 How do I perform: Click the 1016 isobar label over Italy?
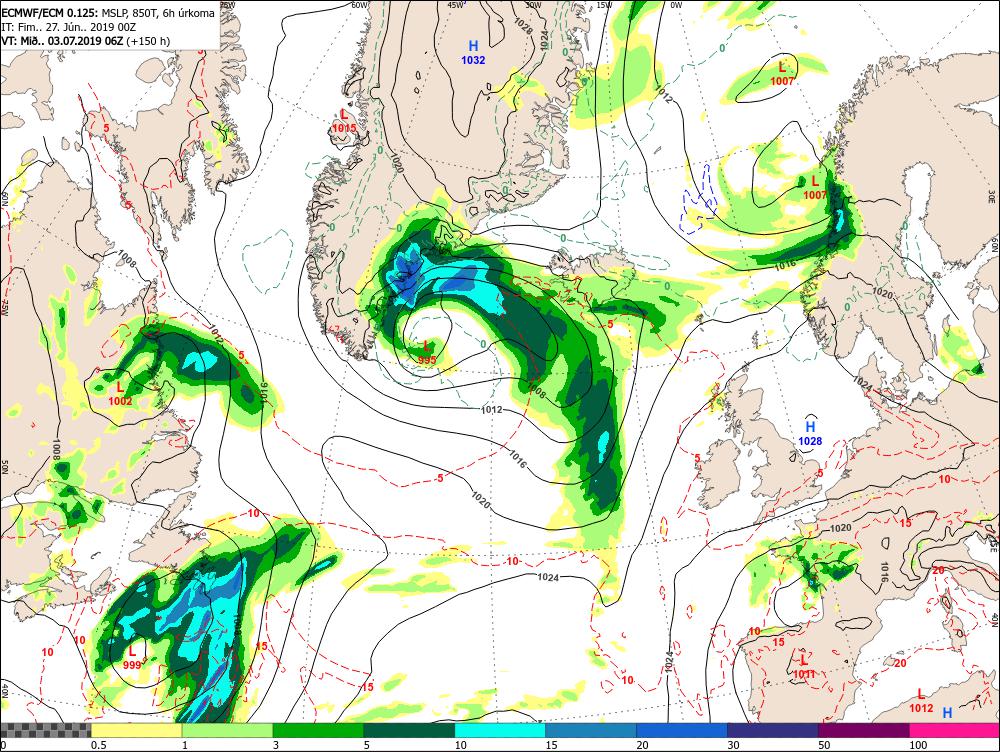coord(884,571)
